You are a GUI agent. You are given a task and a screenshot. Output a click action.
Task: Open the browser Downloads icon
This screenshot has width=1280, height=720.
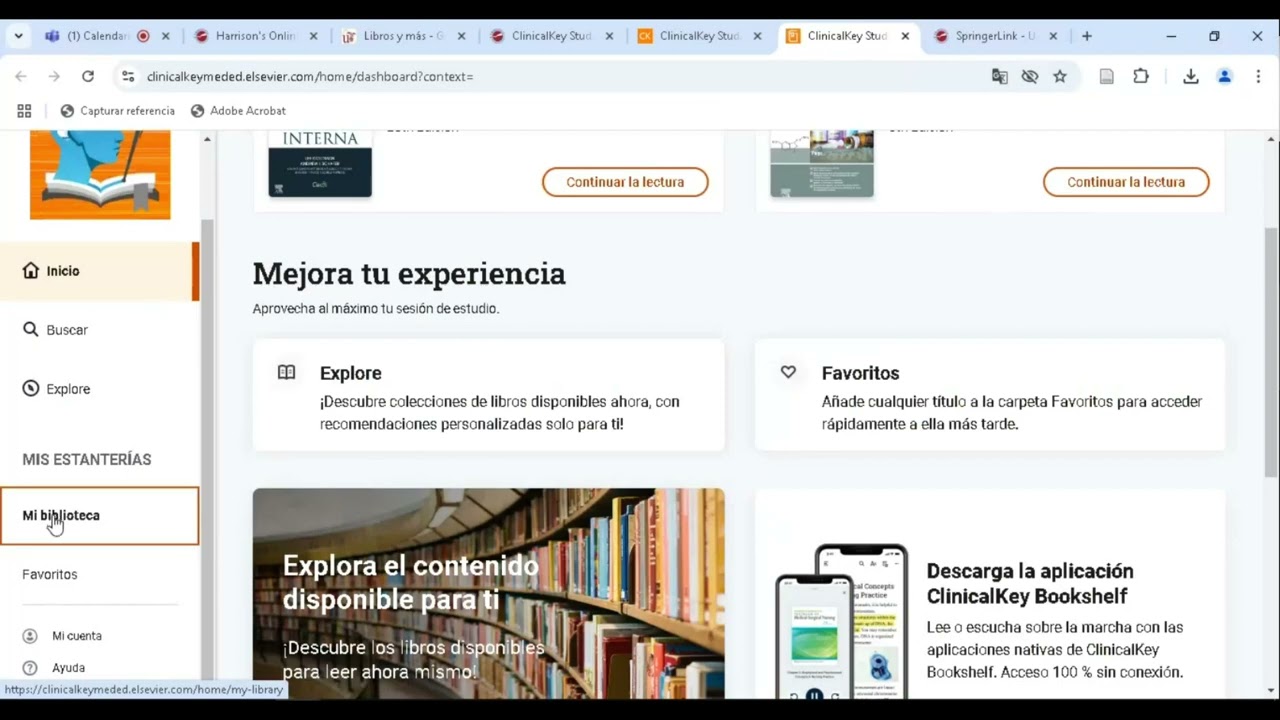[x=1190, y=76]
